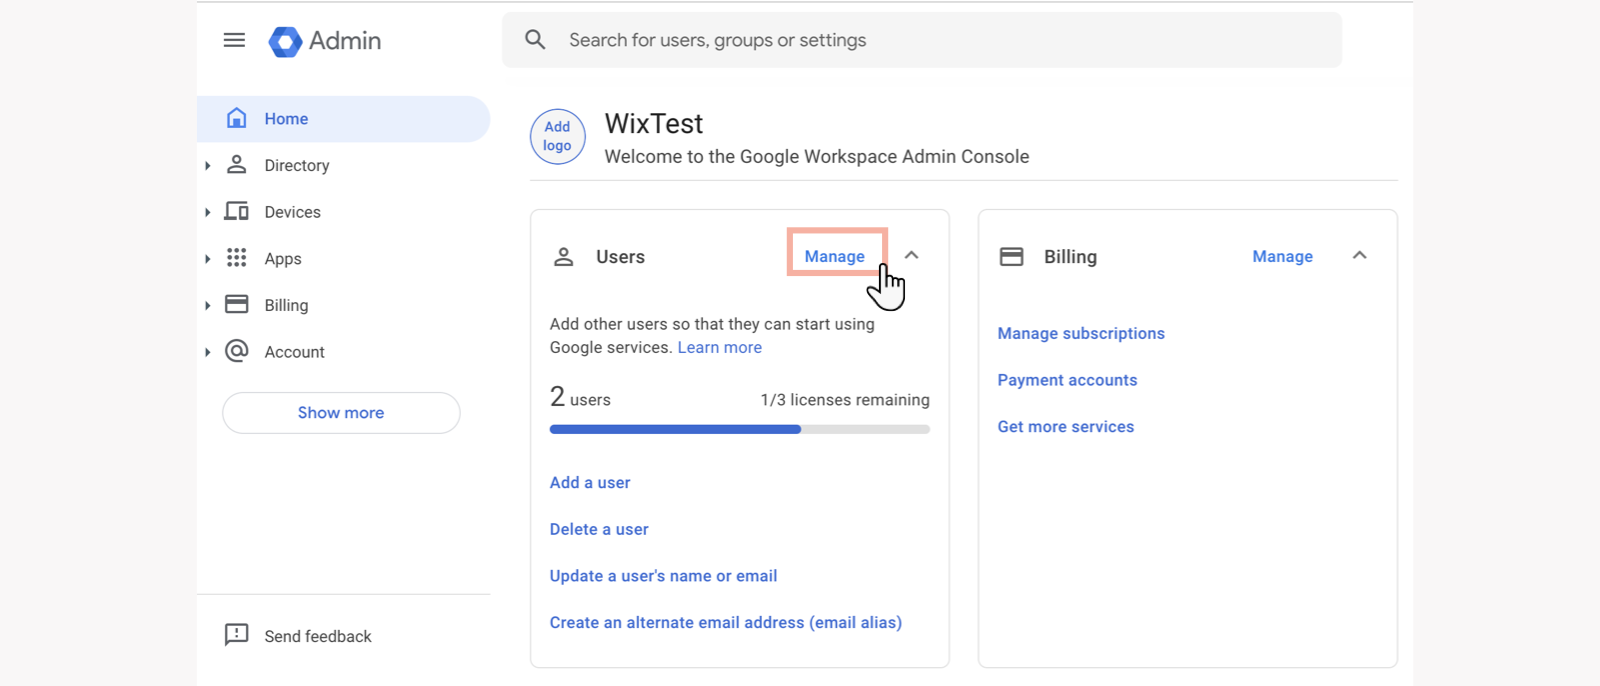Click the Directory person icon
1600x686 pixels.
(236, 165)
